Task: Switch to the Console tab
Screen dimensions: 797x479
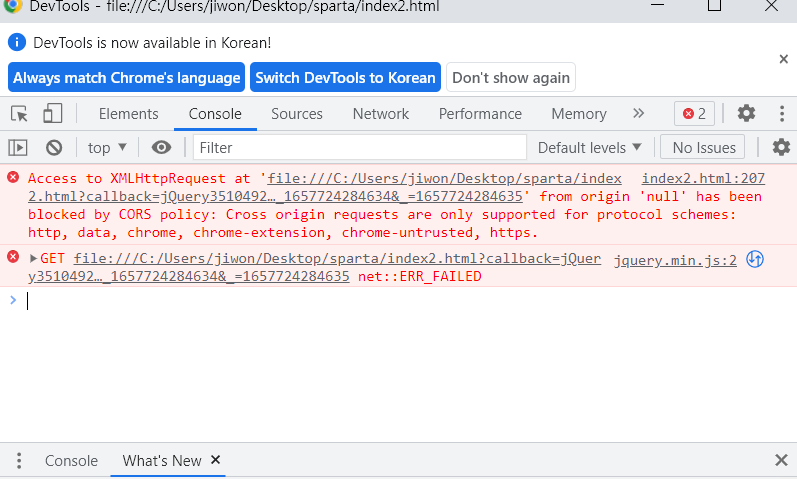Action: click(215, 114)
